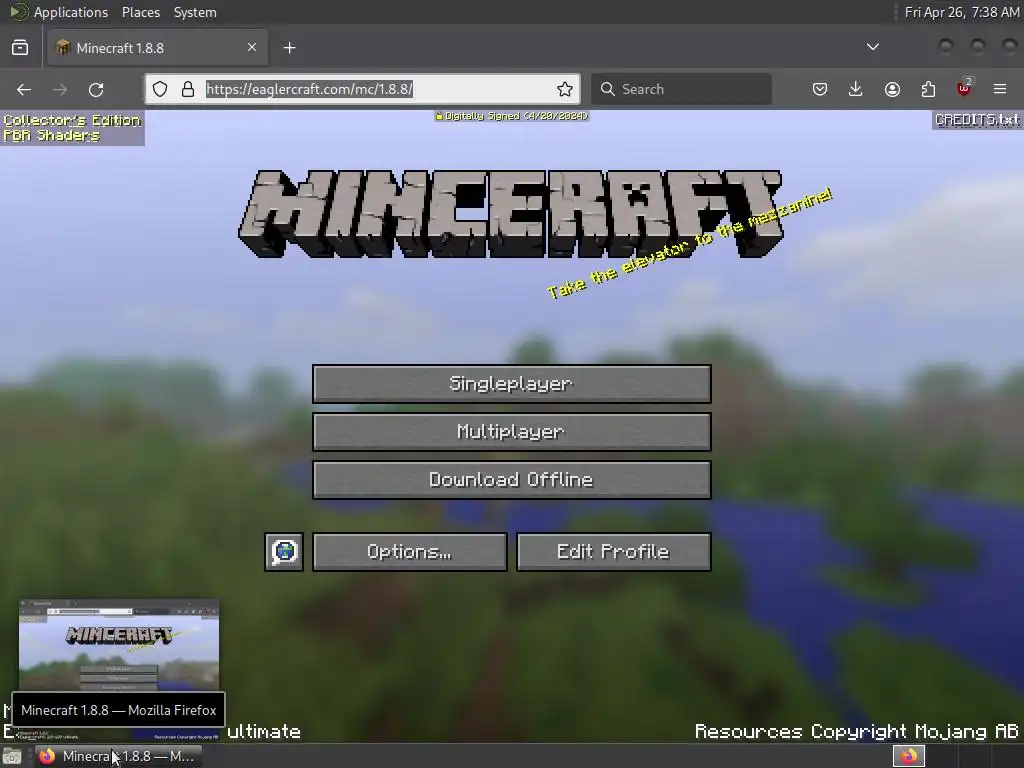Open the System menu
The width and height of the screenshot is (1024, 768).
(x=195, y=12)
